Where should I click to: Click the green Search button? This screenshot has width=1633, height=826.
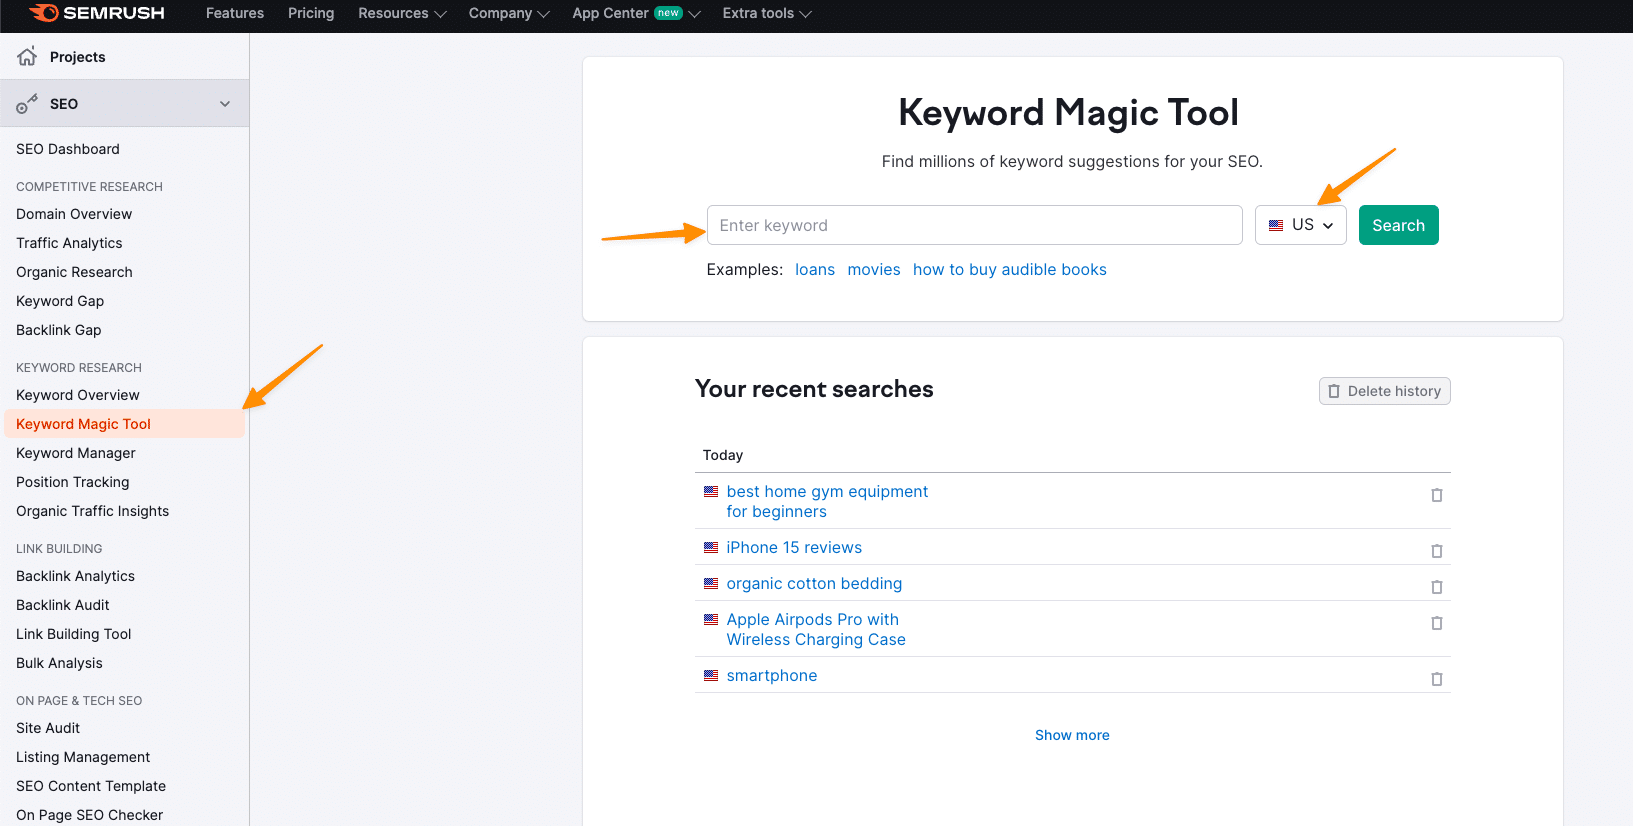pos(1398,225)
